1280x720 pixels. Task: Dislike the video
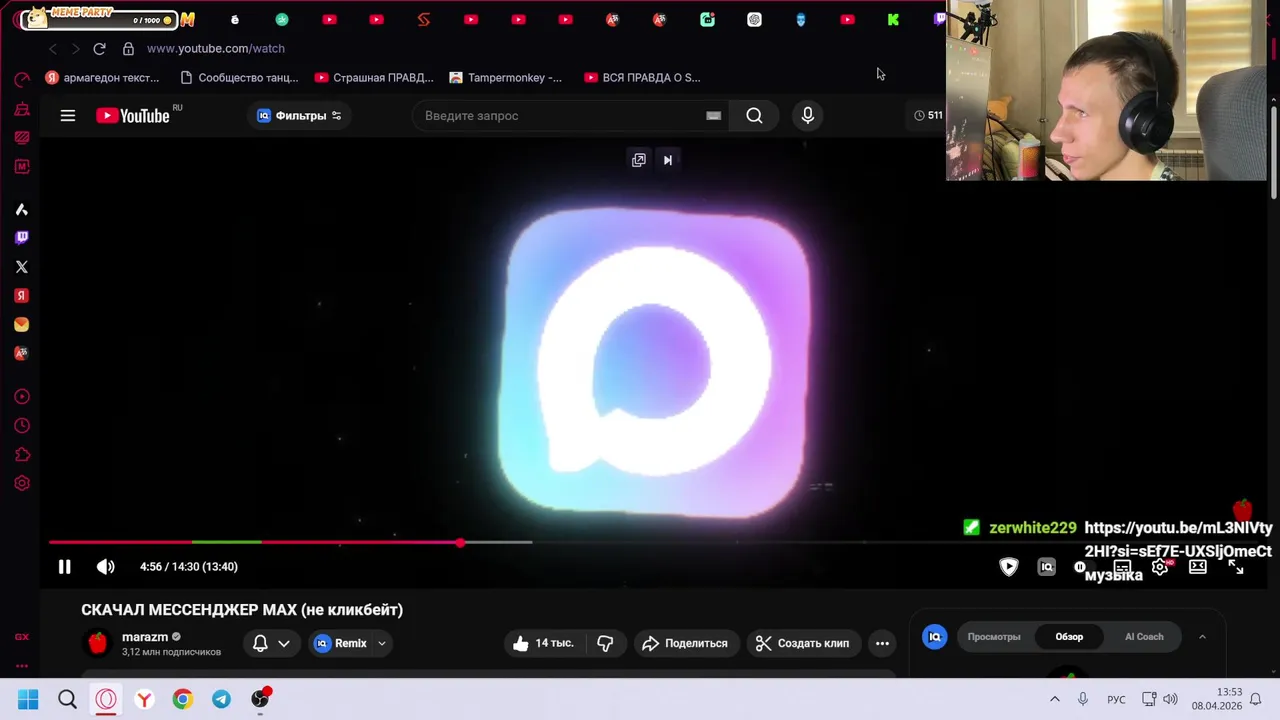tap(605, 644)
